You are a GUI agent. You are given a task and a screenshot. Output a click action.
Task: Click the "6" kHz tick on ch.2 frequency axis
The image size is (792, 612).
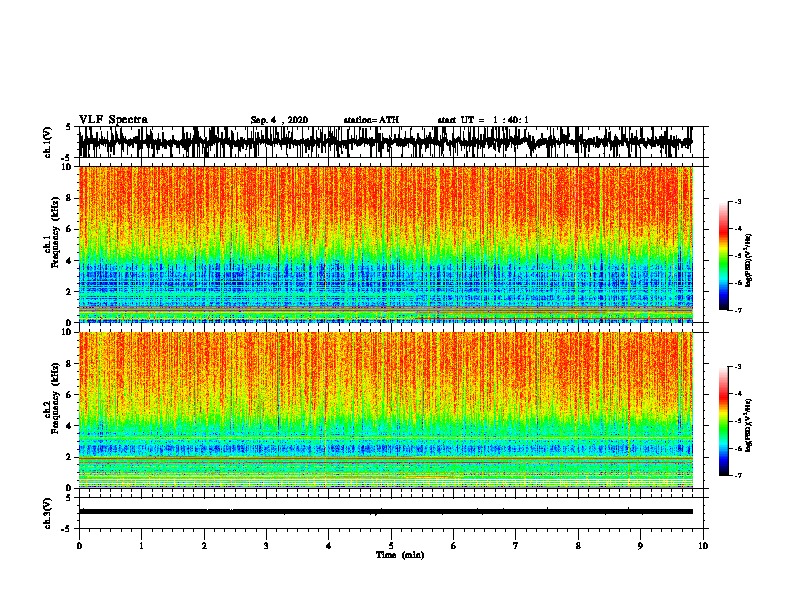(69, 394)
